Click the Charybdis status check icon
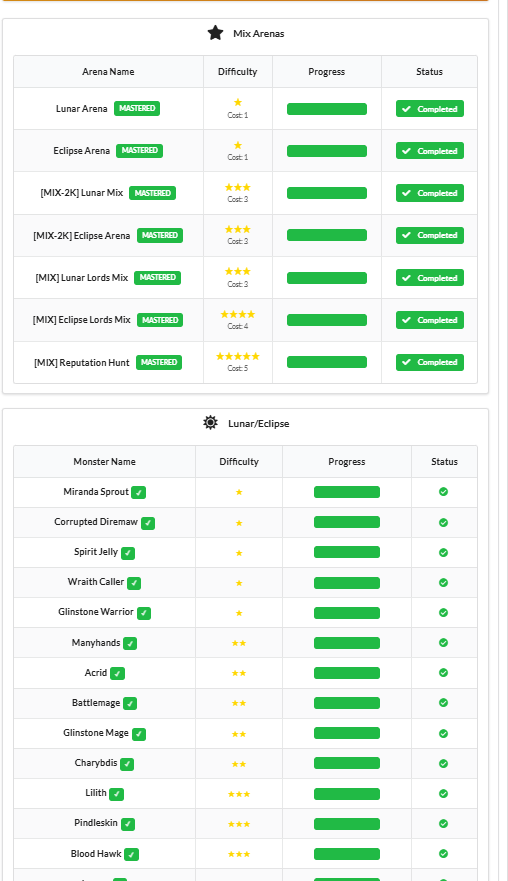This screenshot has height=881, width=508. 443,764
